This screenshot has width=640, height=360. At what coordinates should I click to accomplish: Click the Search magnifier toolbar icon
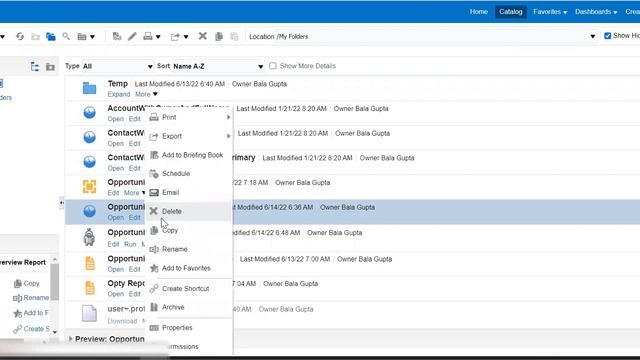coord(66,36)
